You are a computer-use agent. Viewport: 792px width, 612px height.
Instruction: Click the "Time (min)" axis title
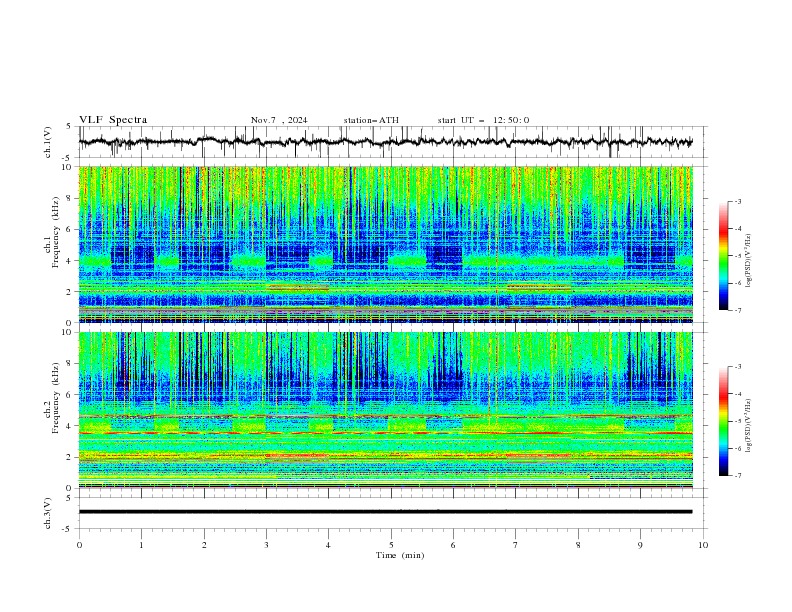(x=400, y=555)
